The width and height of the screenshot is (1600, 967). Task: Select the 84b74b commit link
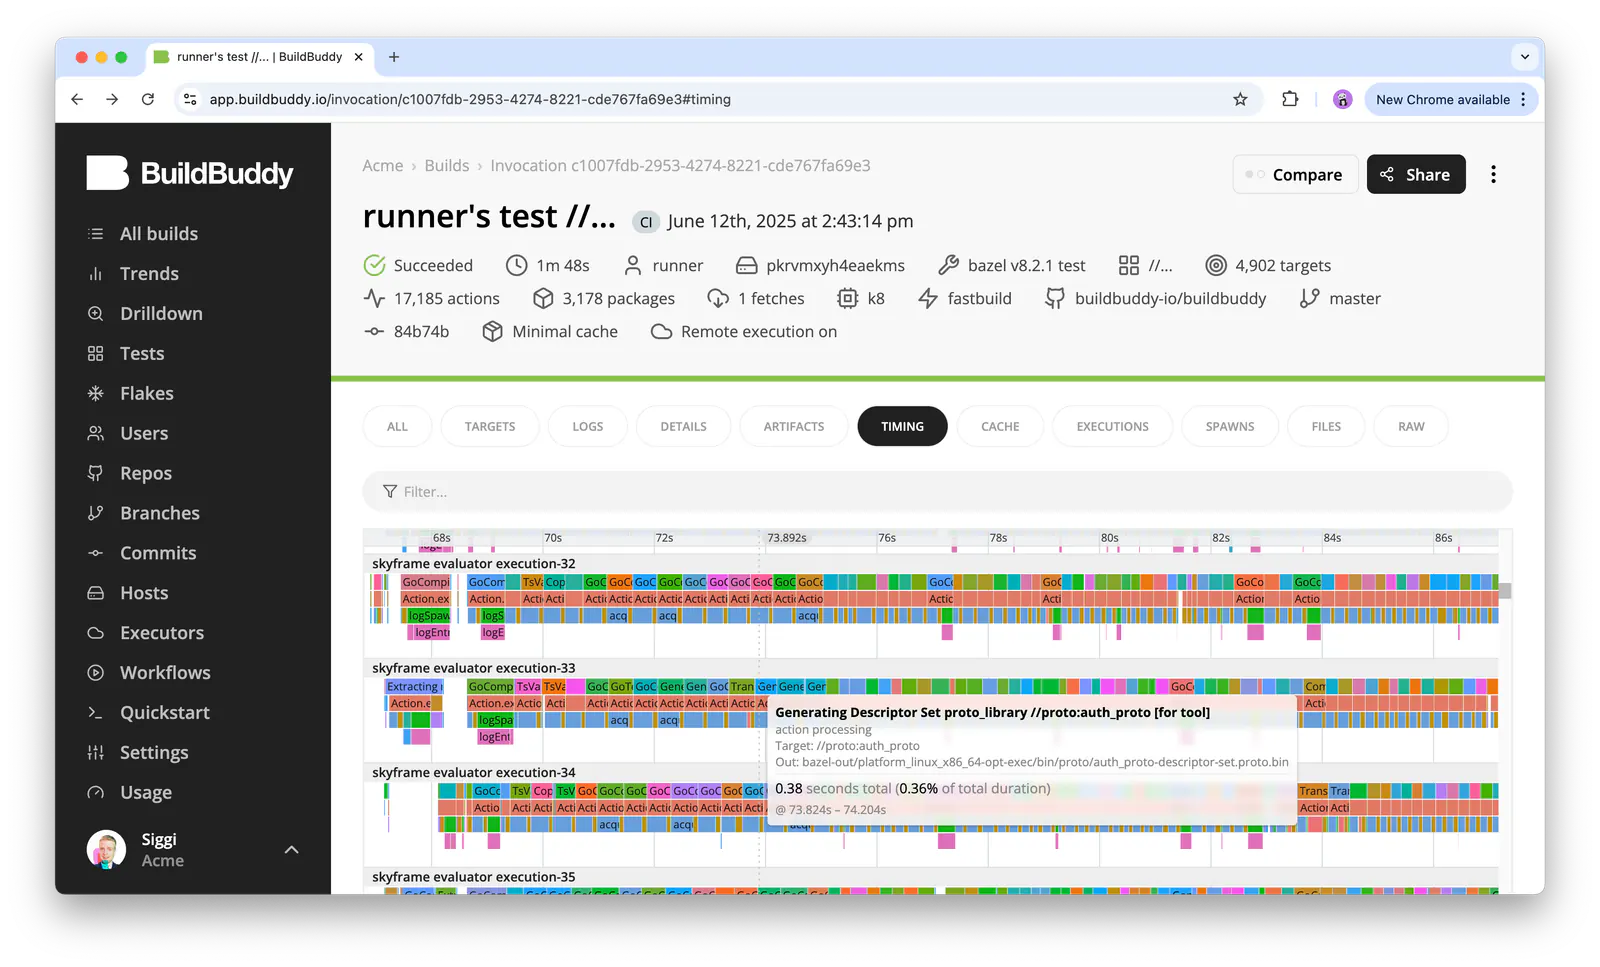pos(407,331)
